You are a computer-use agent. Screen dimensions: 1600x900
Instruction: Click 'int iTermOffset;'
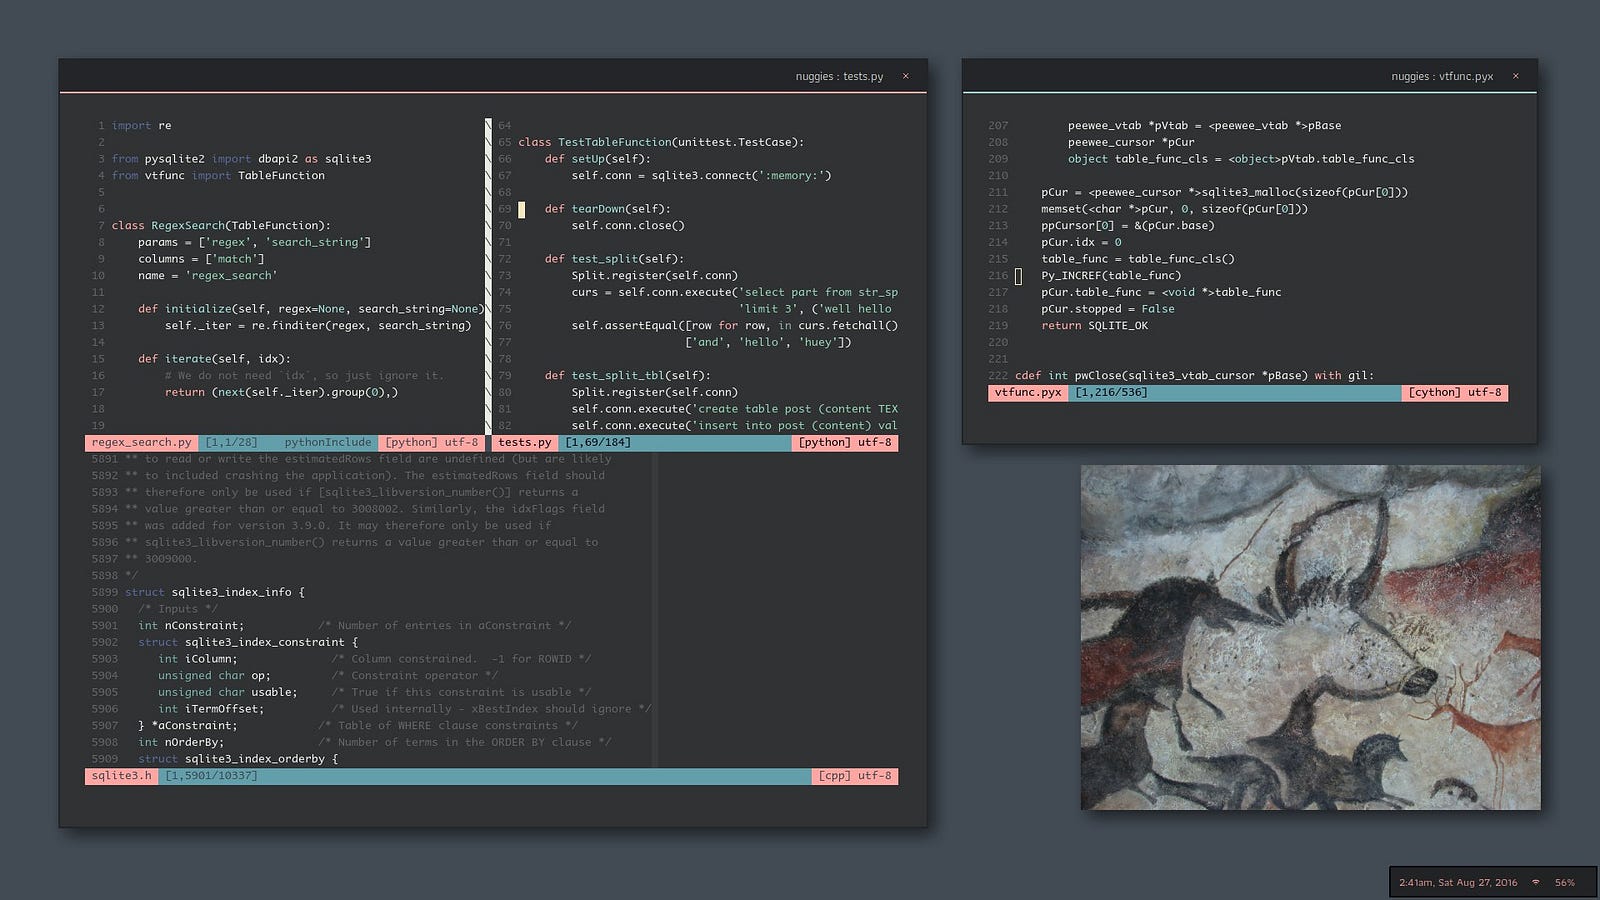pos(211,709)
